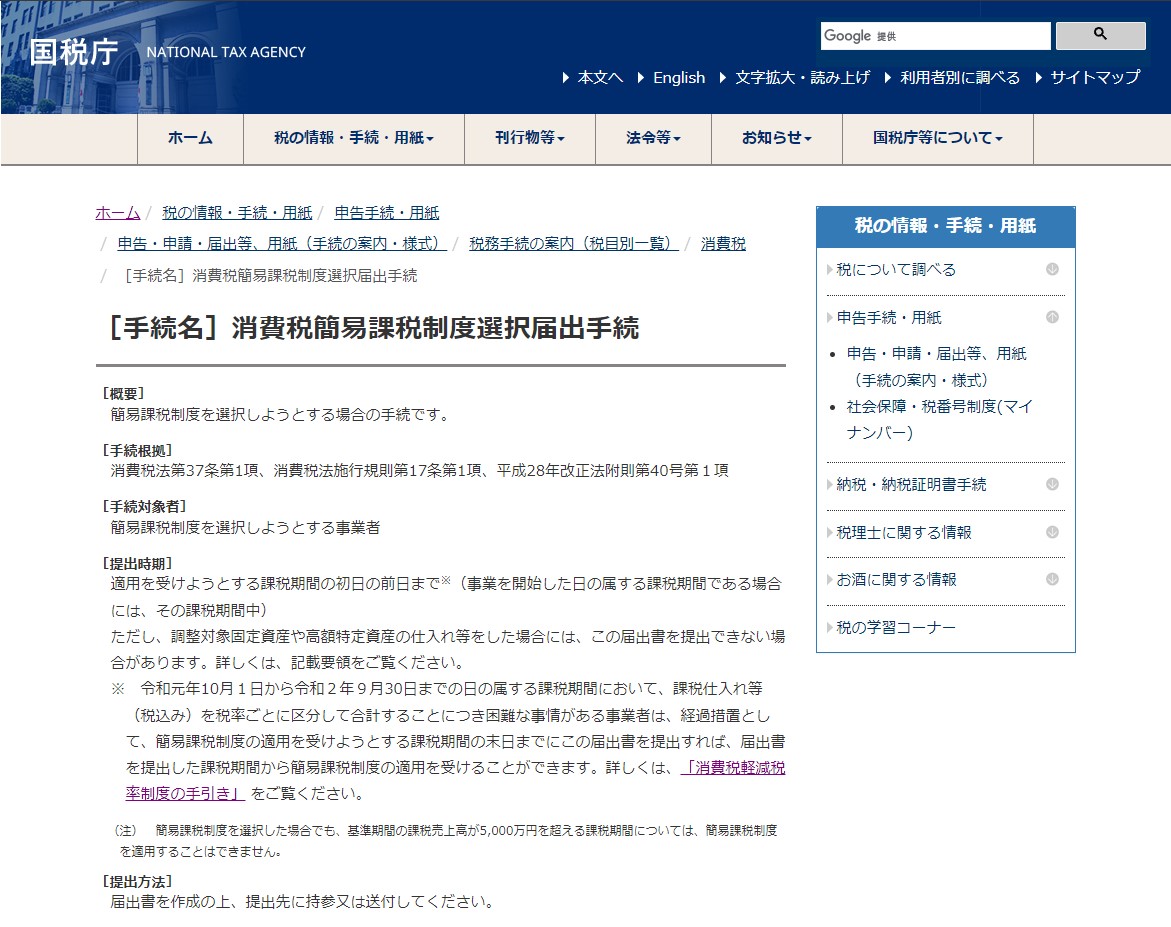Open sidebar sub-item 申告・申請・届出等、用紙(手続の案内・様式)
The width and height of the screenshot is (1171, 927).
pos(937,367)
